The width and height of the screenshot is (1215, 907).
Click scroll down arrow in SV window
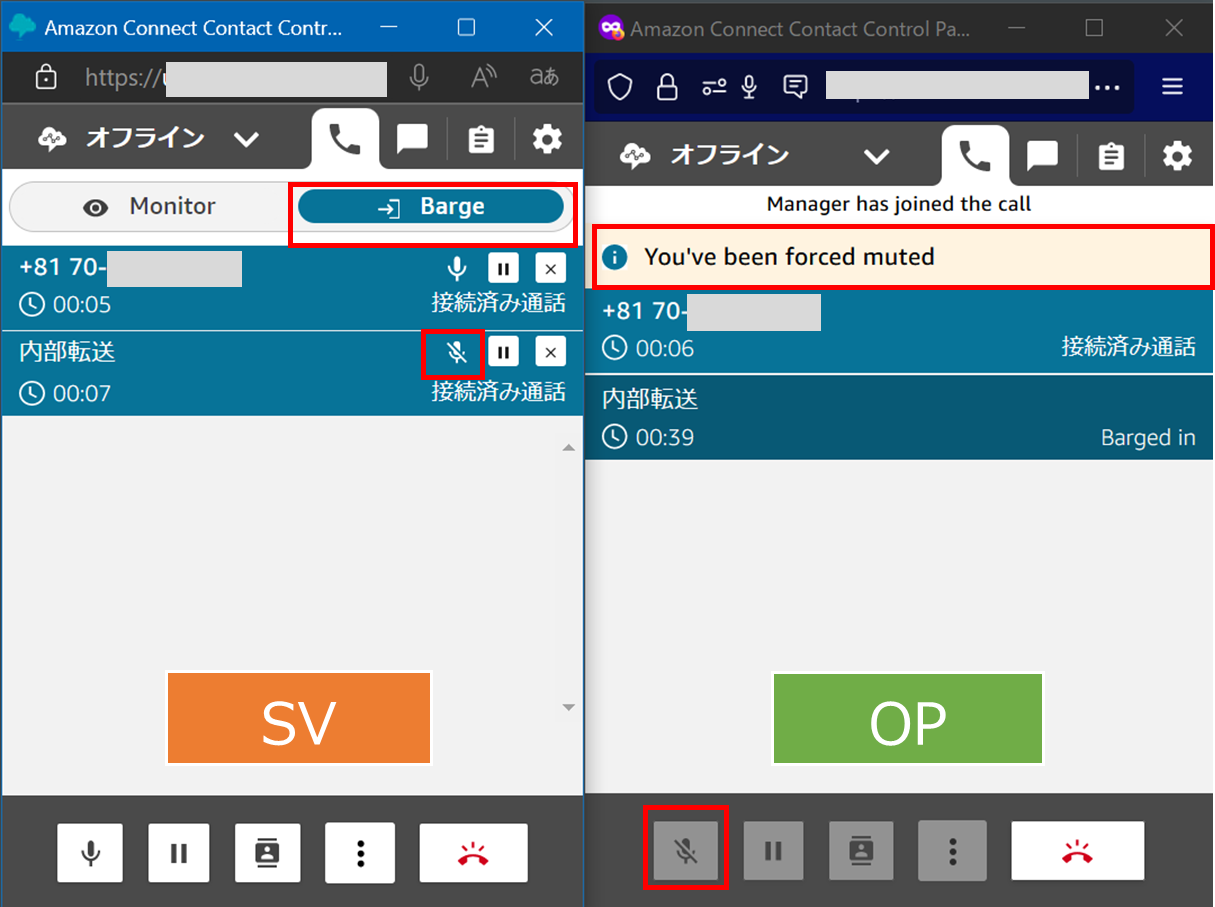tap(569, 707)
